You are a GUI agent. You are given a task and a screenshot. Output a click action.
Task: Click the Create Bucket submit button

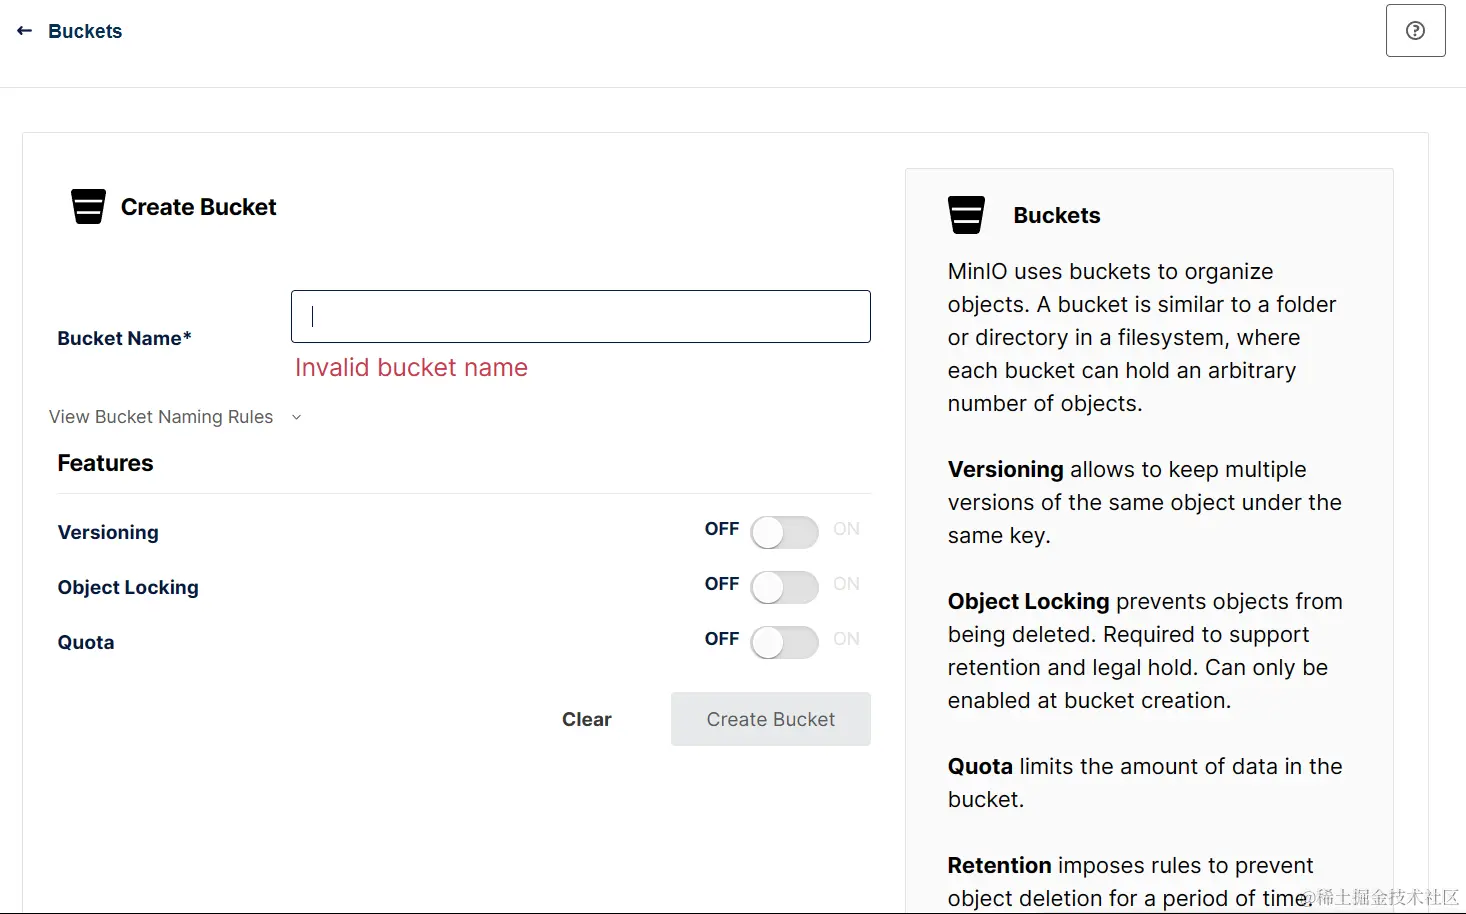[x=770, y=719]
